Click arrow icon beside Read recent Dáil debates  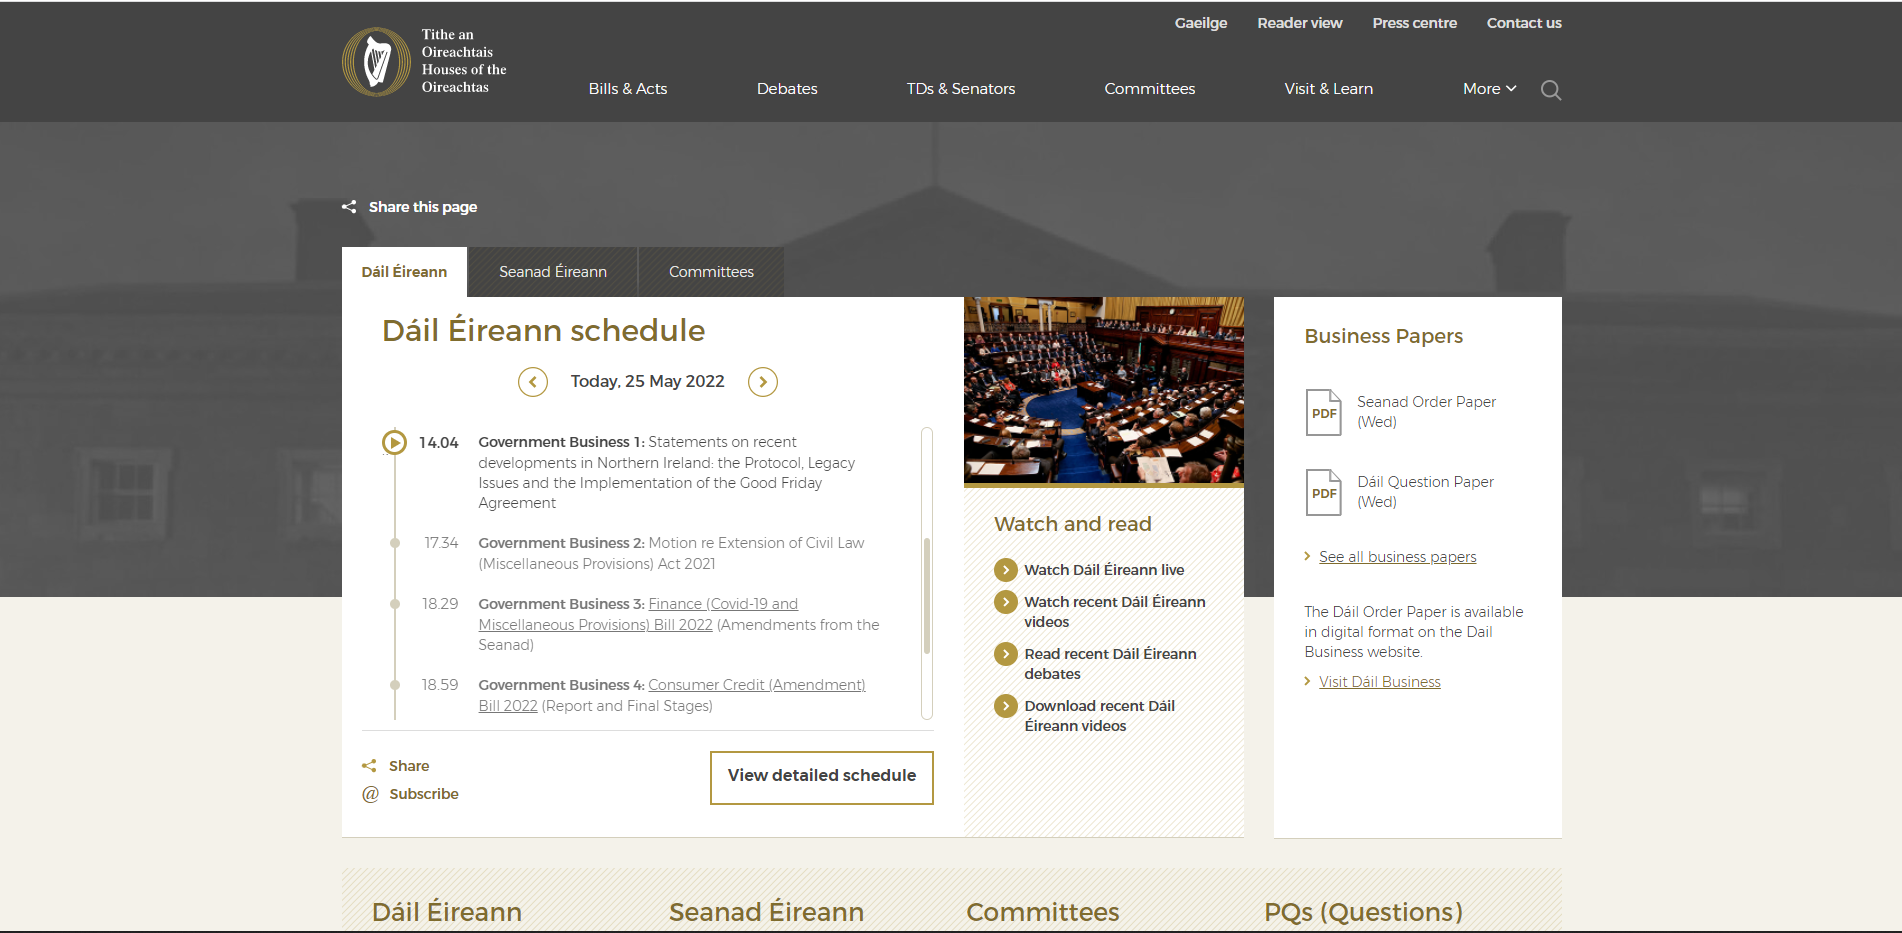point(1005,654)
